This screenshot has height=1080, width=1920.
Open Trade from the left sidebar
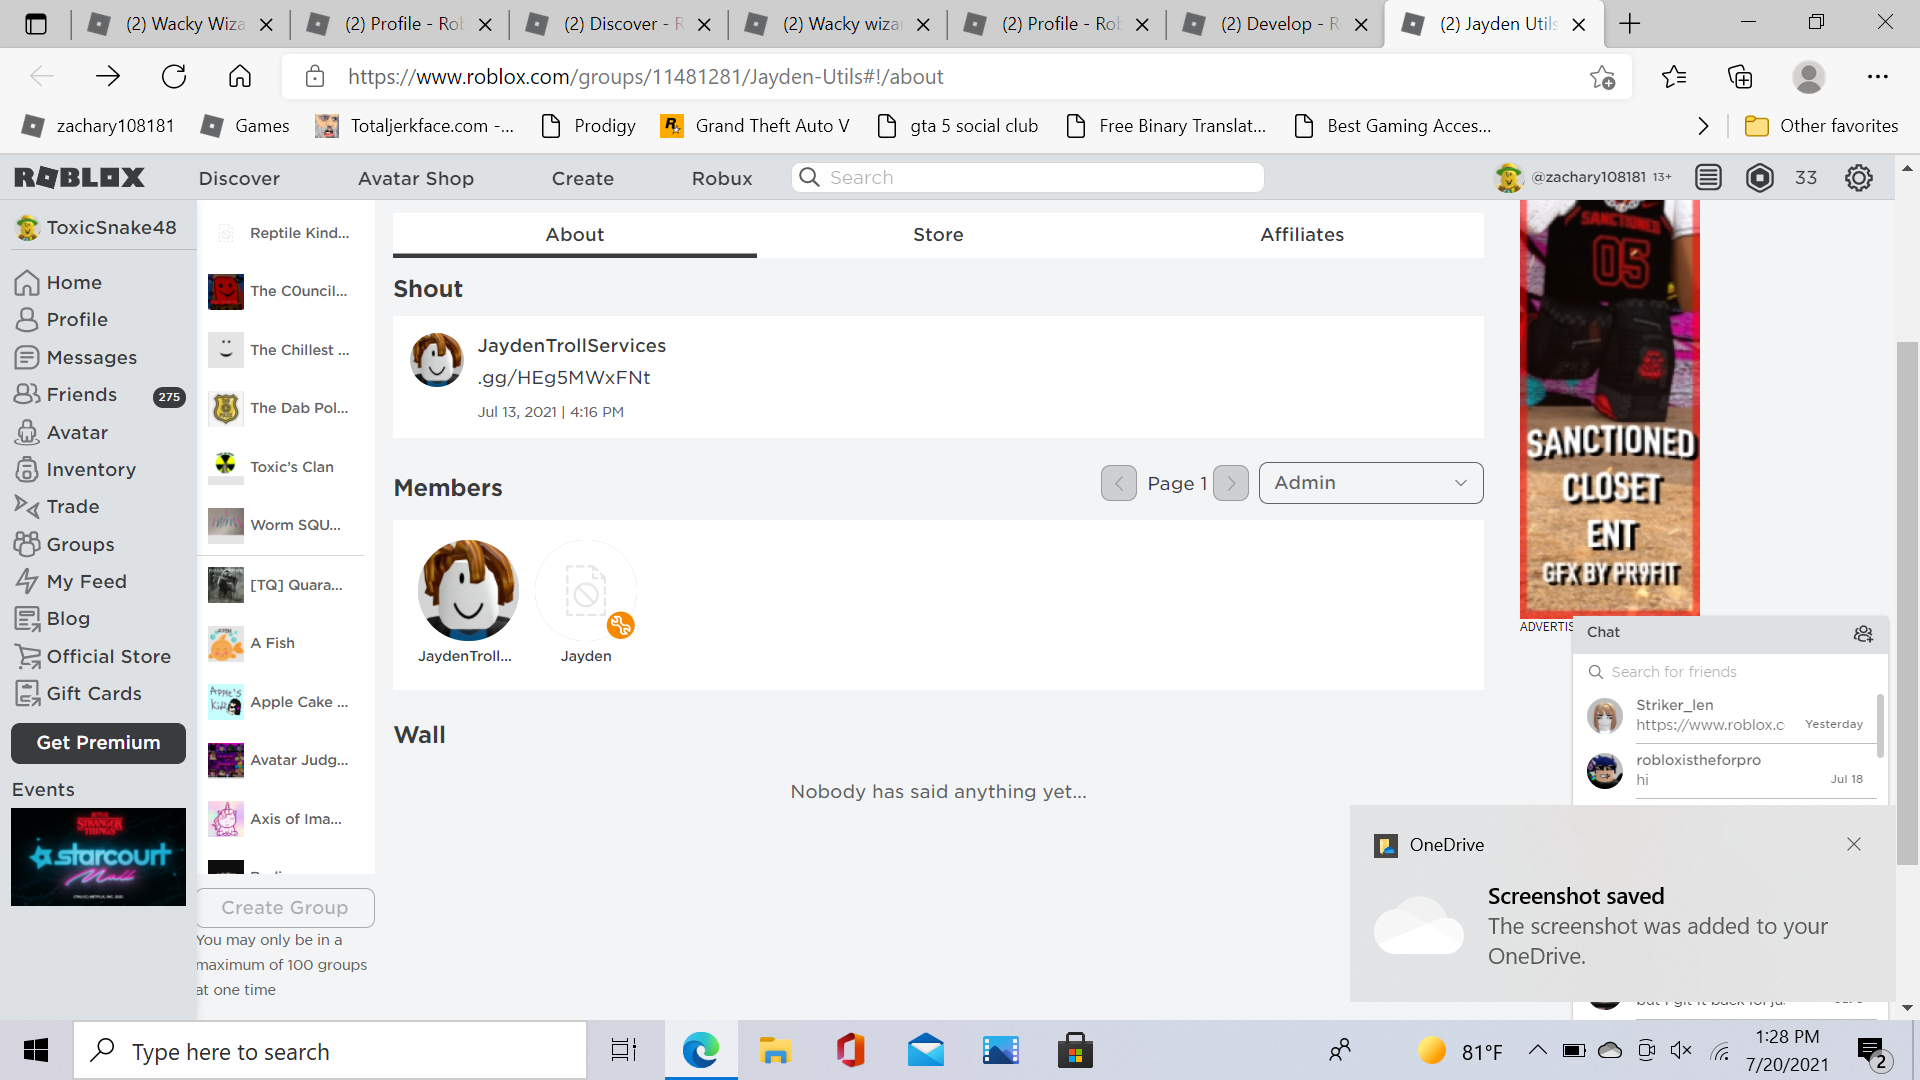click(x=72, y=506)
